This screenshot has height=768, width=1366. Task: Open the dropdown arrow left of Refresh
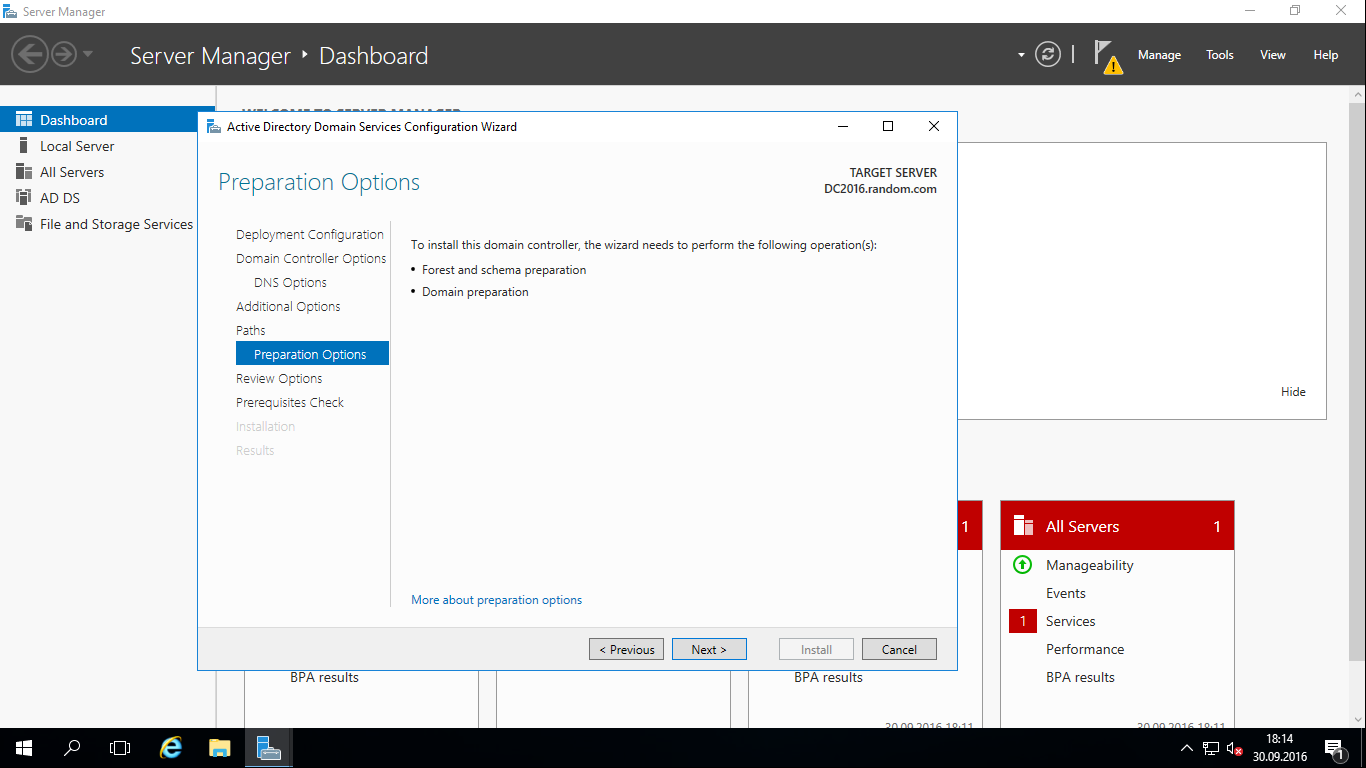coord(1021,55)
